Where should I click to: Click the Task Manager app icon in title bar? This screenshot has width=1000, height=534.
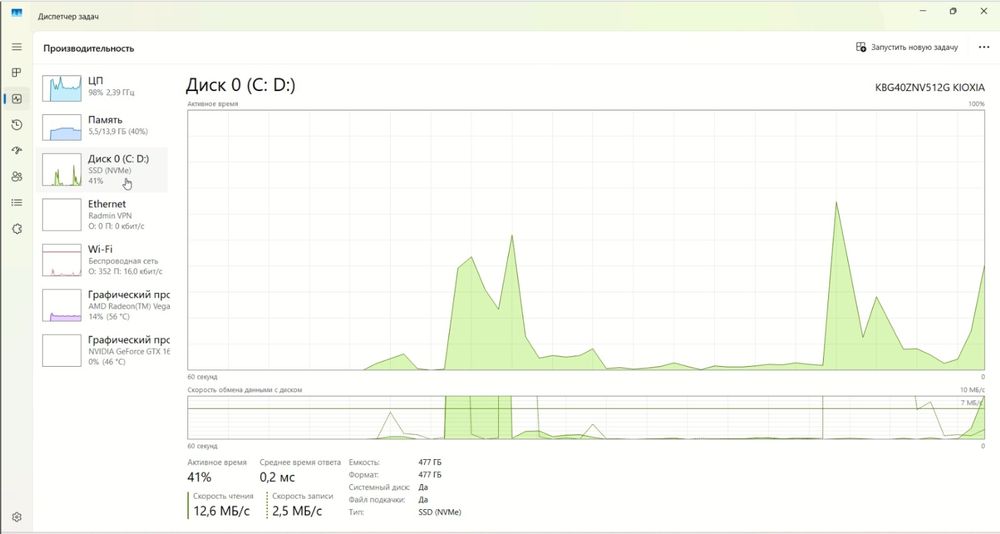(x=17, y=12)
